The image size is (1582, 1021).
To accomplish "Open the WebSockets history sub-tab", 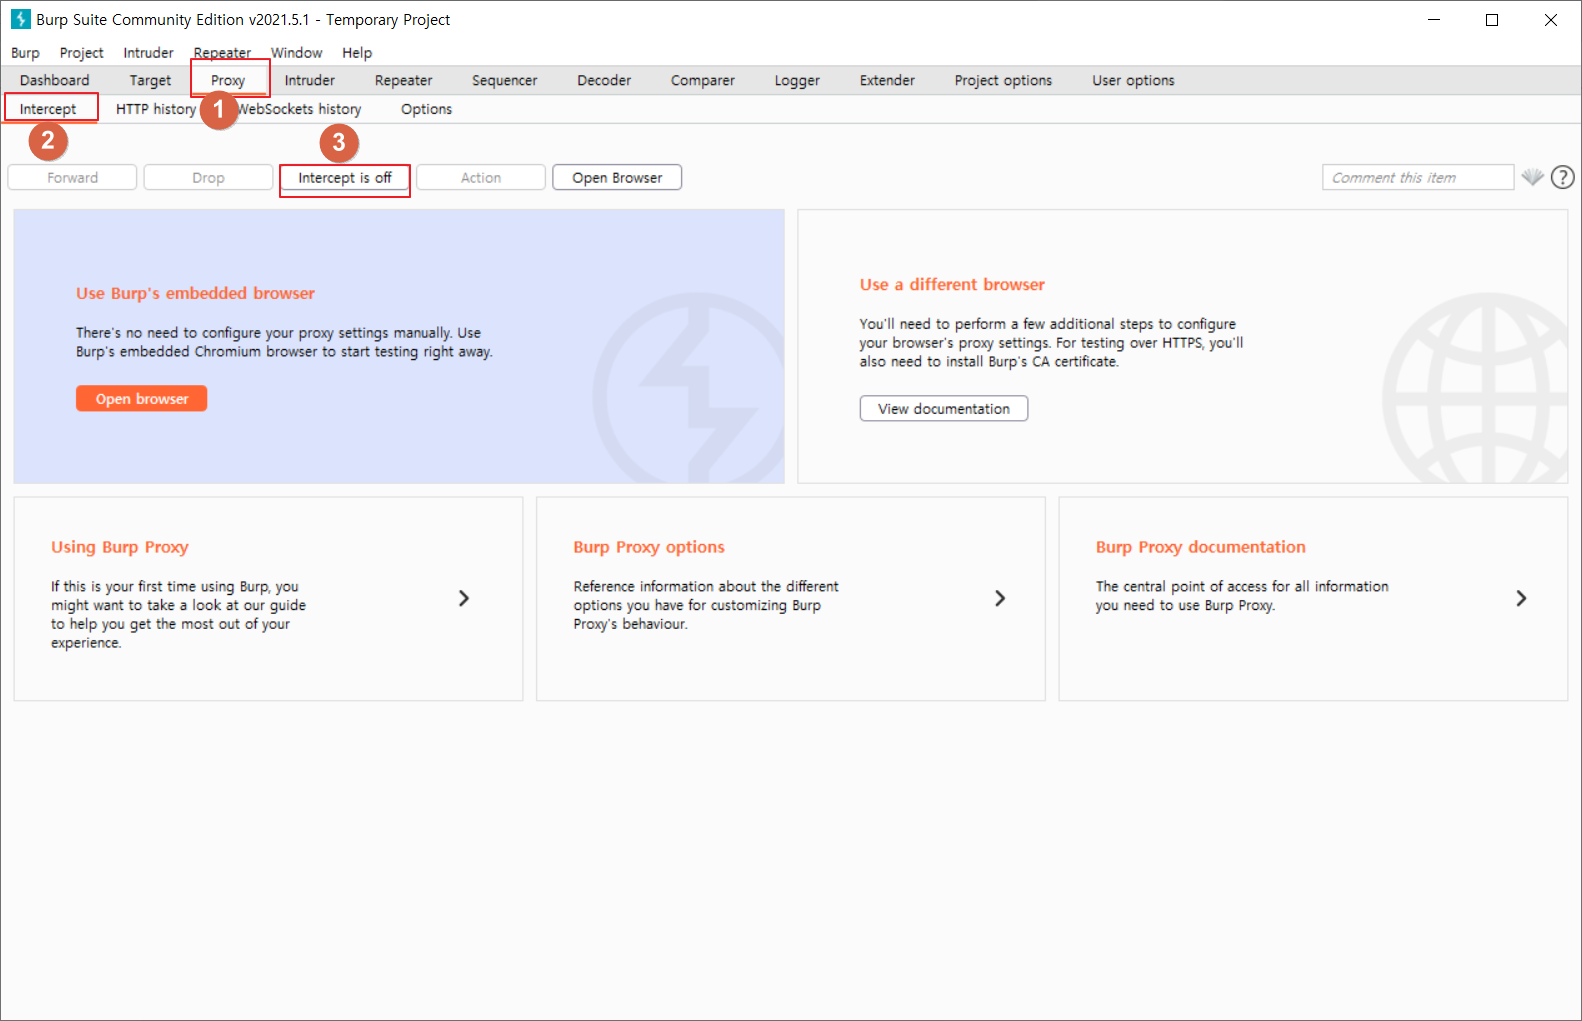I will click(x=299, y=109).
